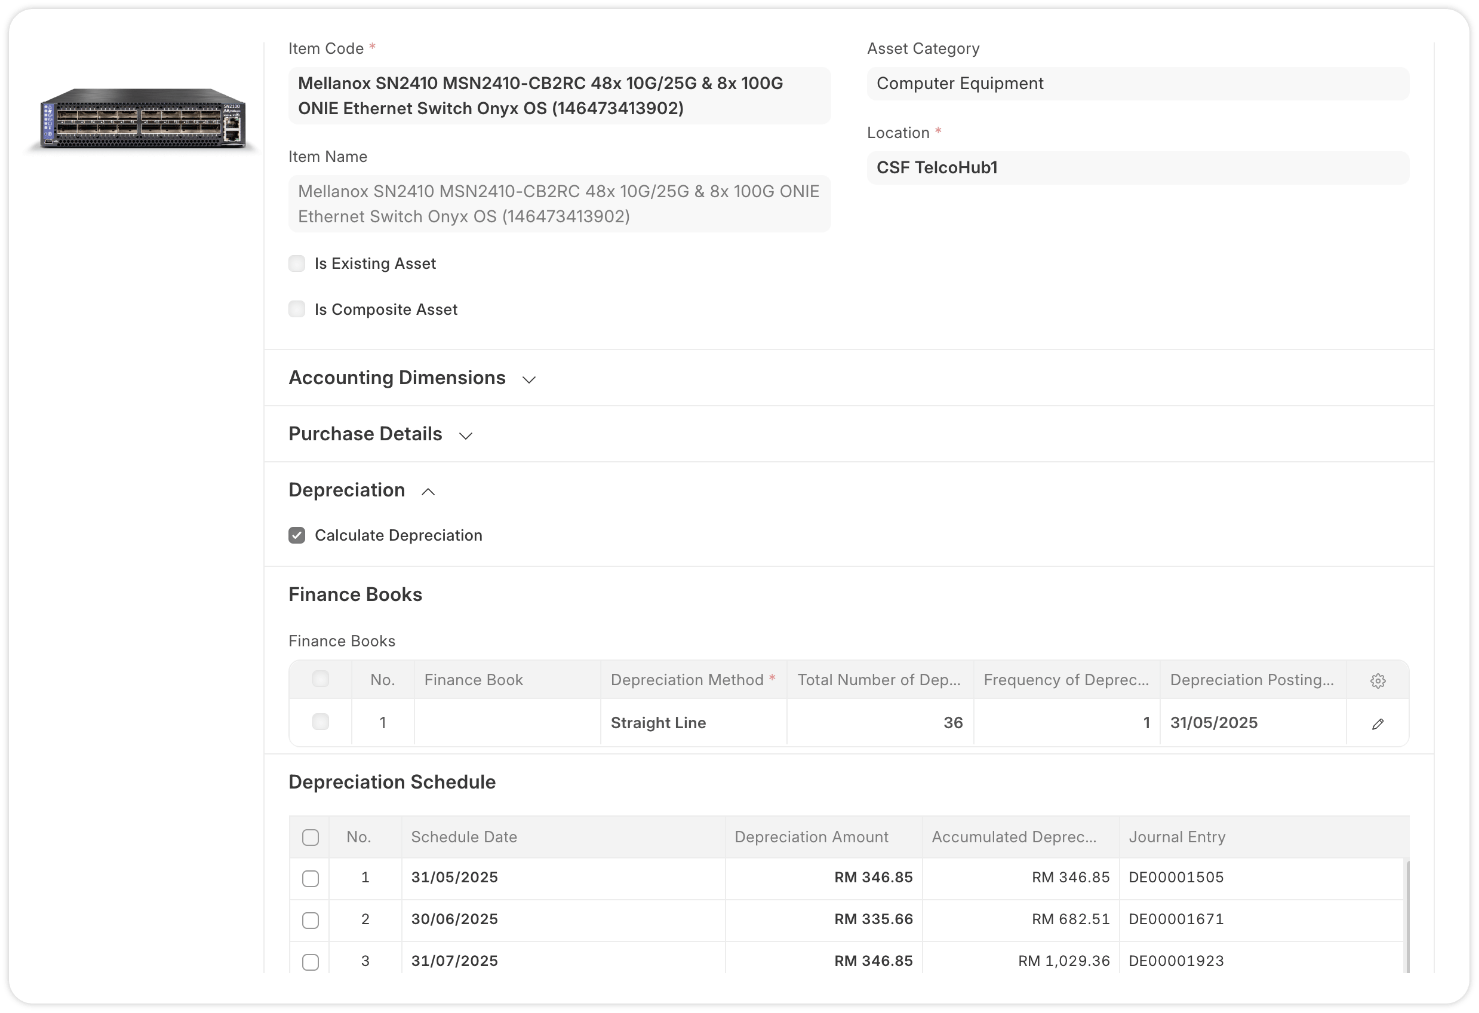This screenshot has height=1013, width=1479.
Task: Open journal entry DE00001671
Action: [x=1176, y=920]
